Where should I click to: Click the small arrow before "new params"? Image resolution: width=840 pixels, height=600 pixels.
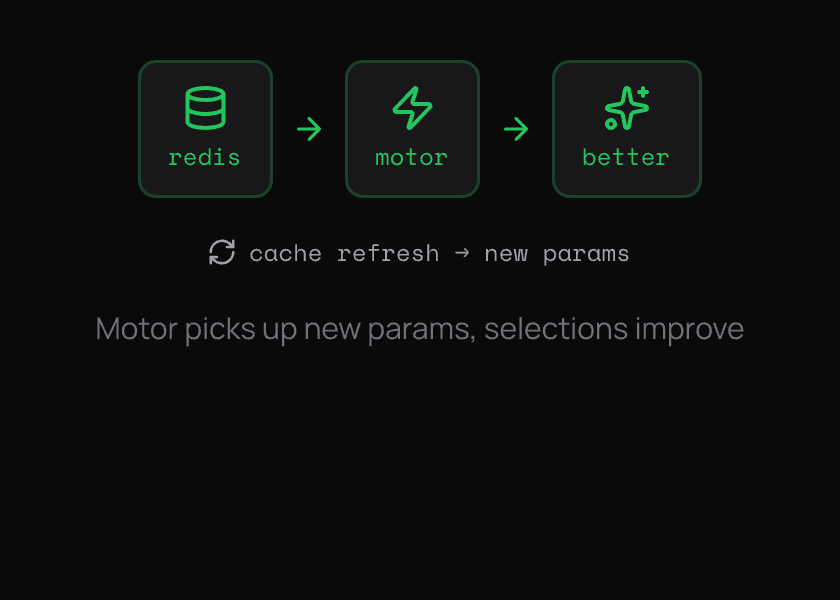(462, 253)
